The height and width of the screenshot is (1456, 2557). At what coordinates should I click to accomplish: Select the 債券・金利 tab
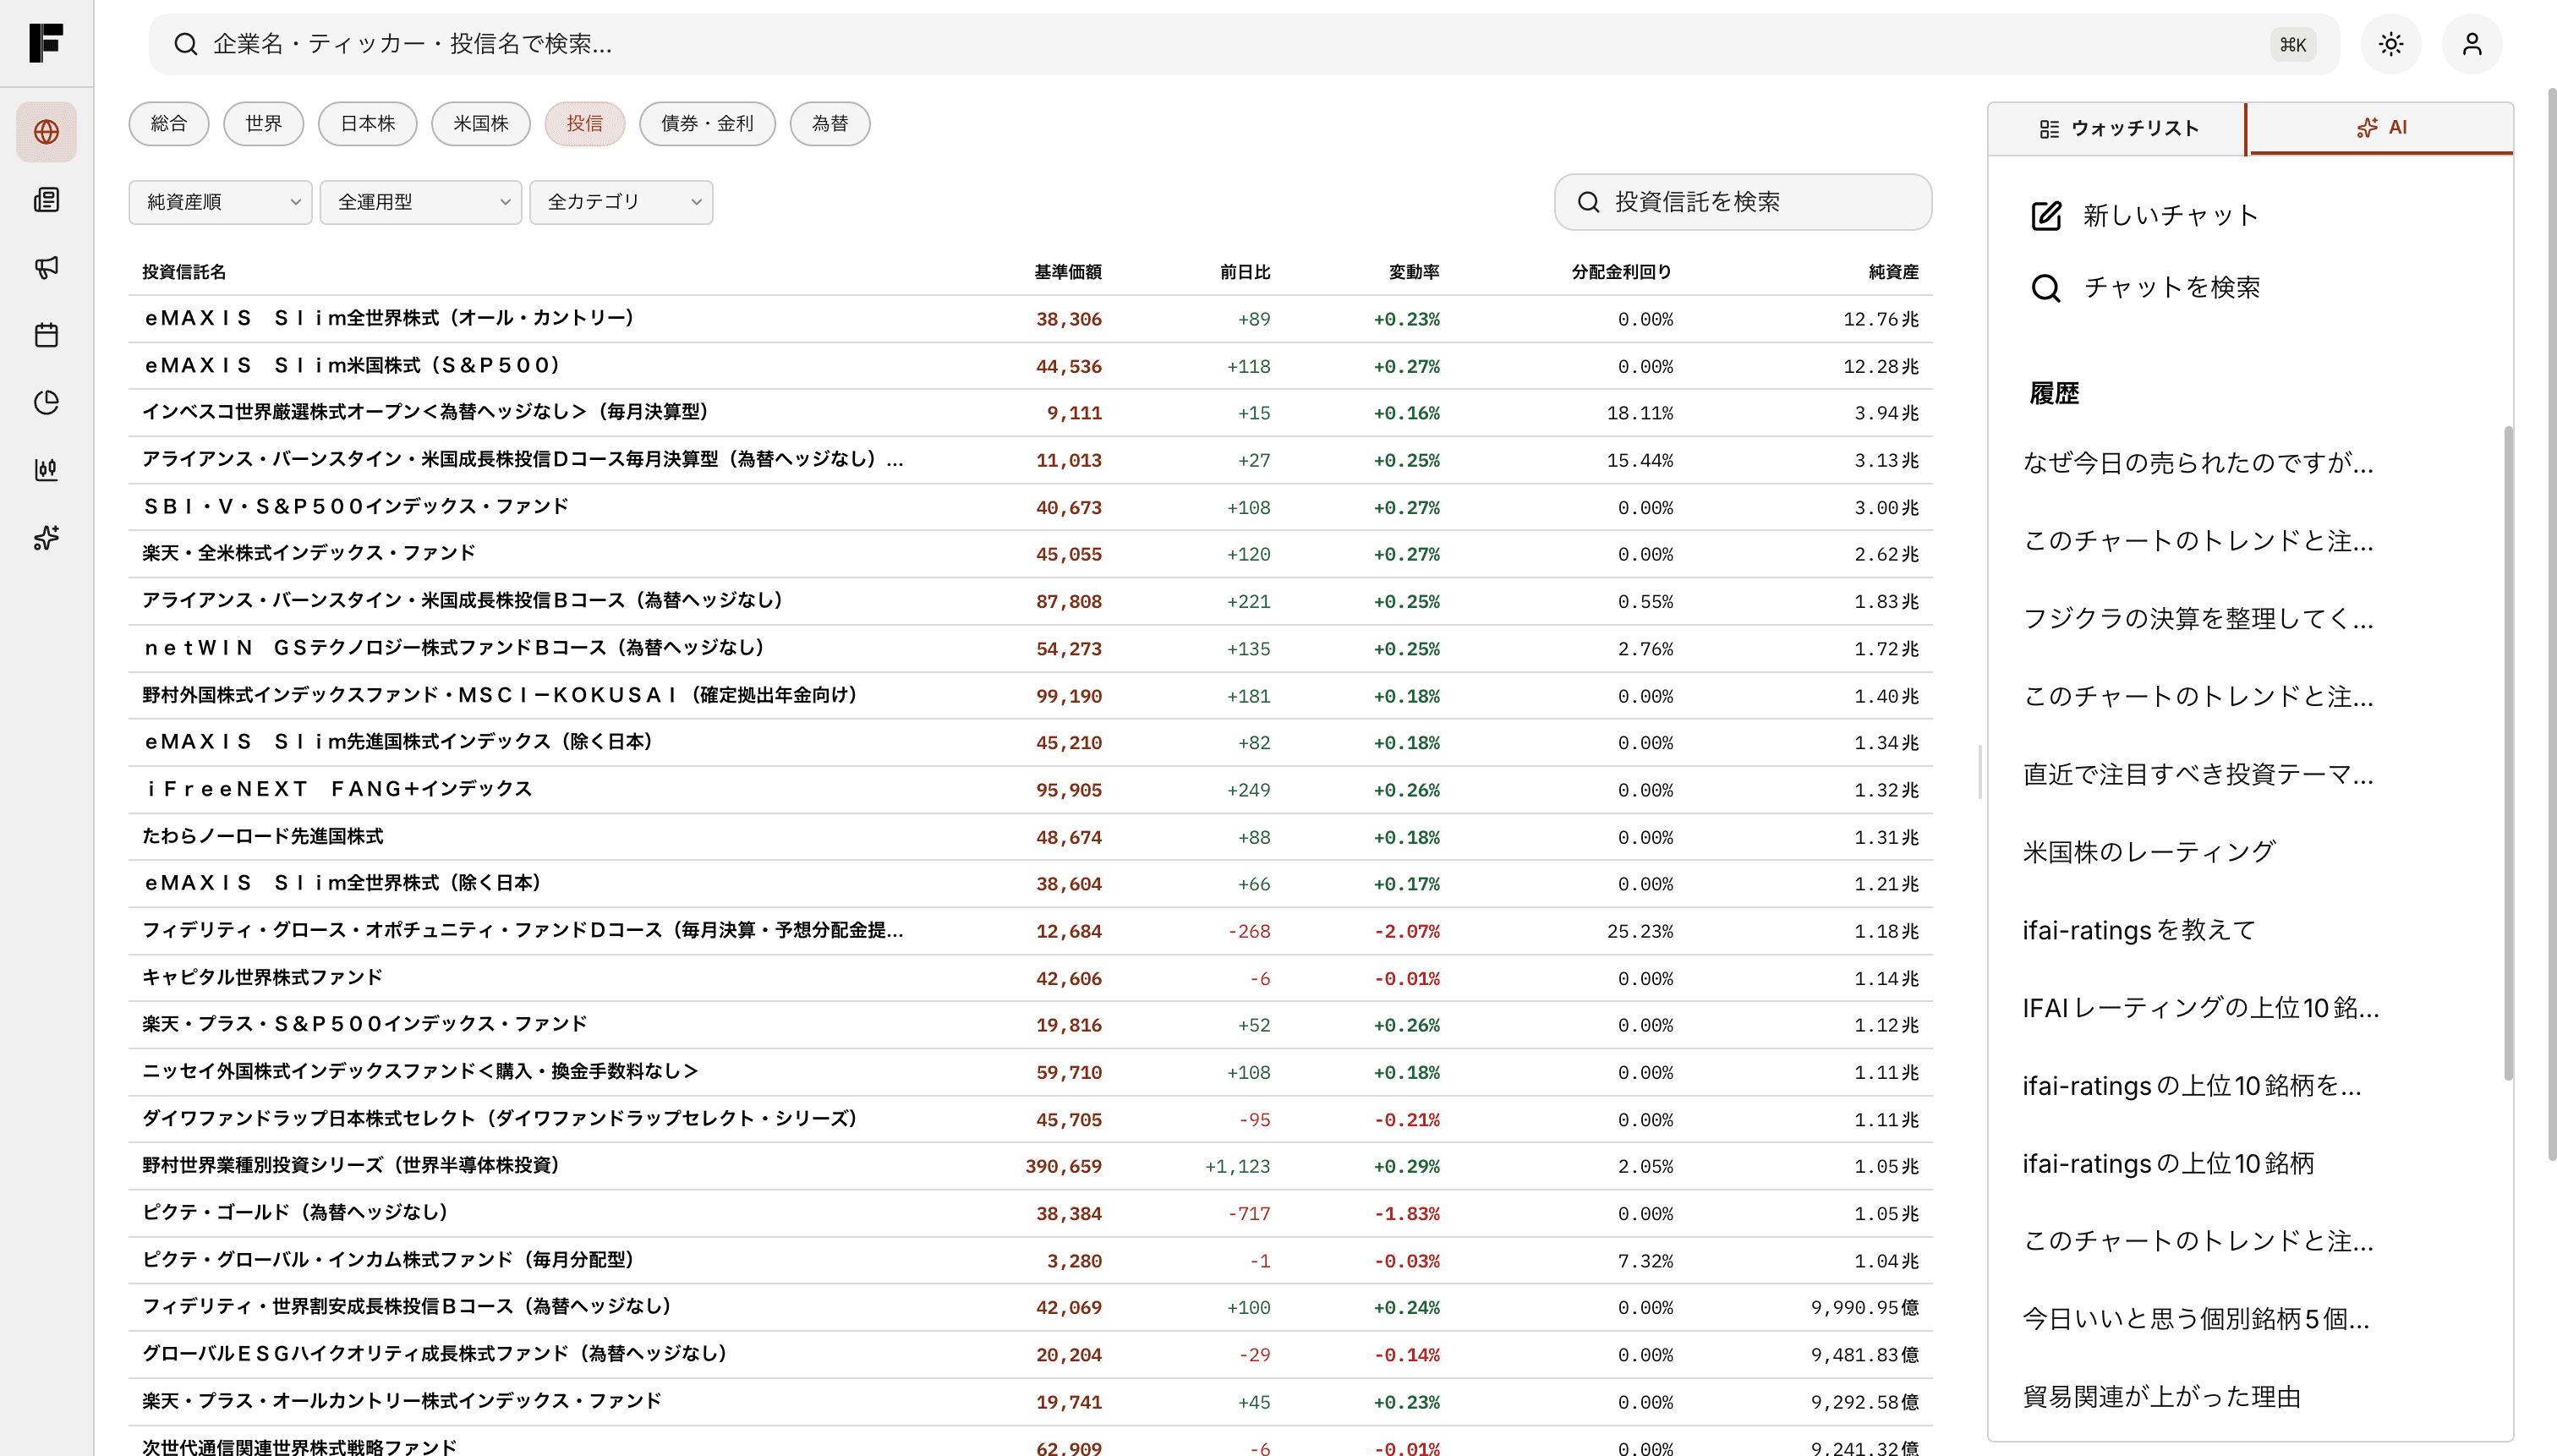[x=707, y=124]
